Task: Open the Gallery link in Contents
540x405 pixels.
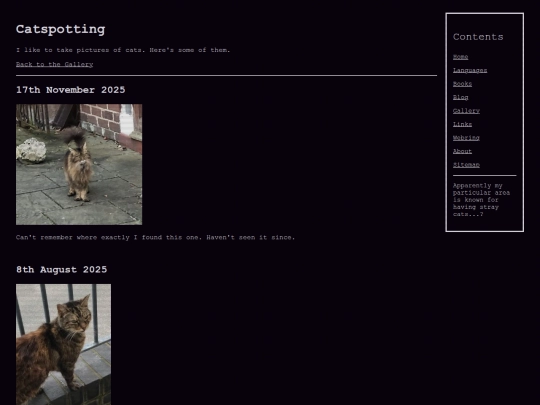Action: [x=466, y=111]
